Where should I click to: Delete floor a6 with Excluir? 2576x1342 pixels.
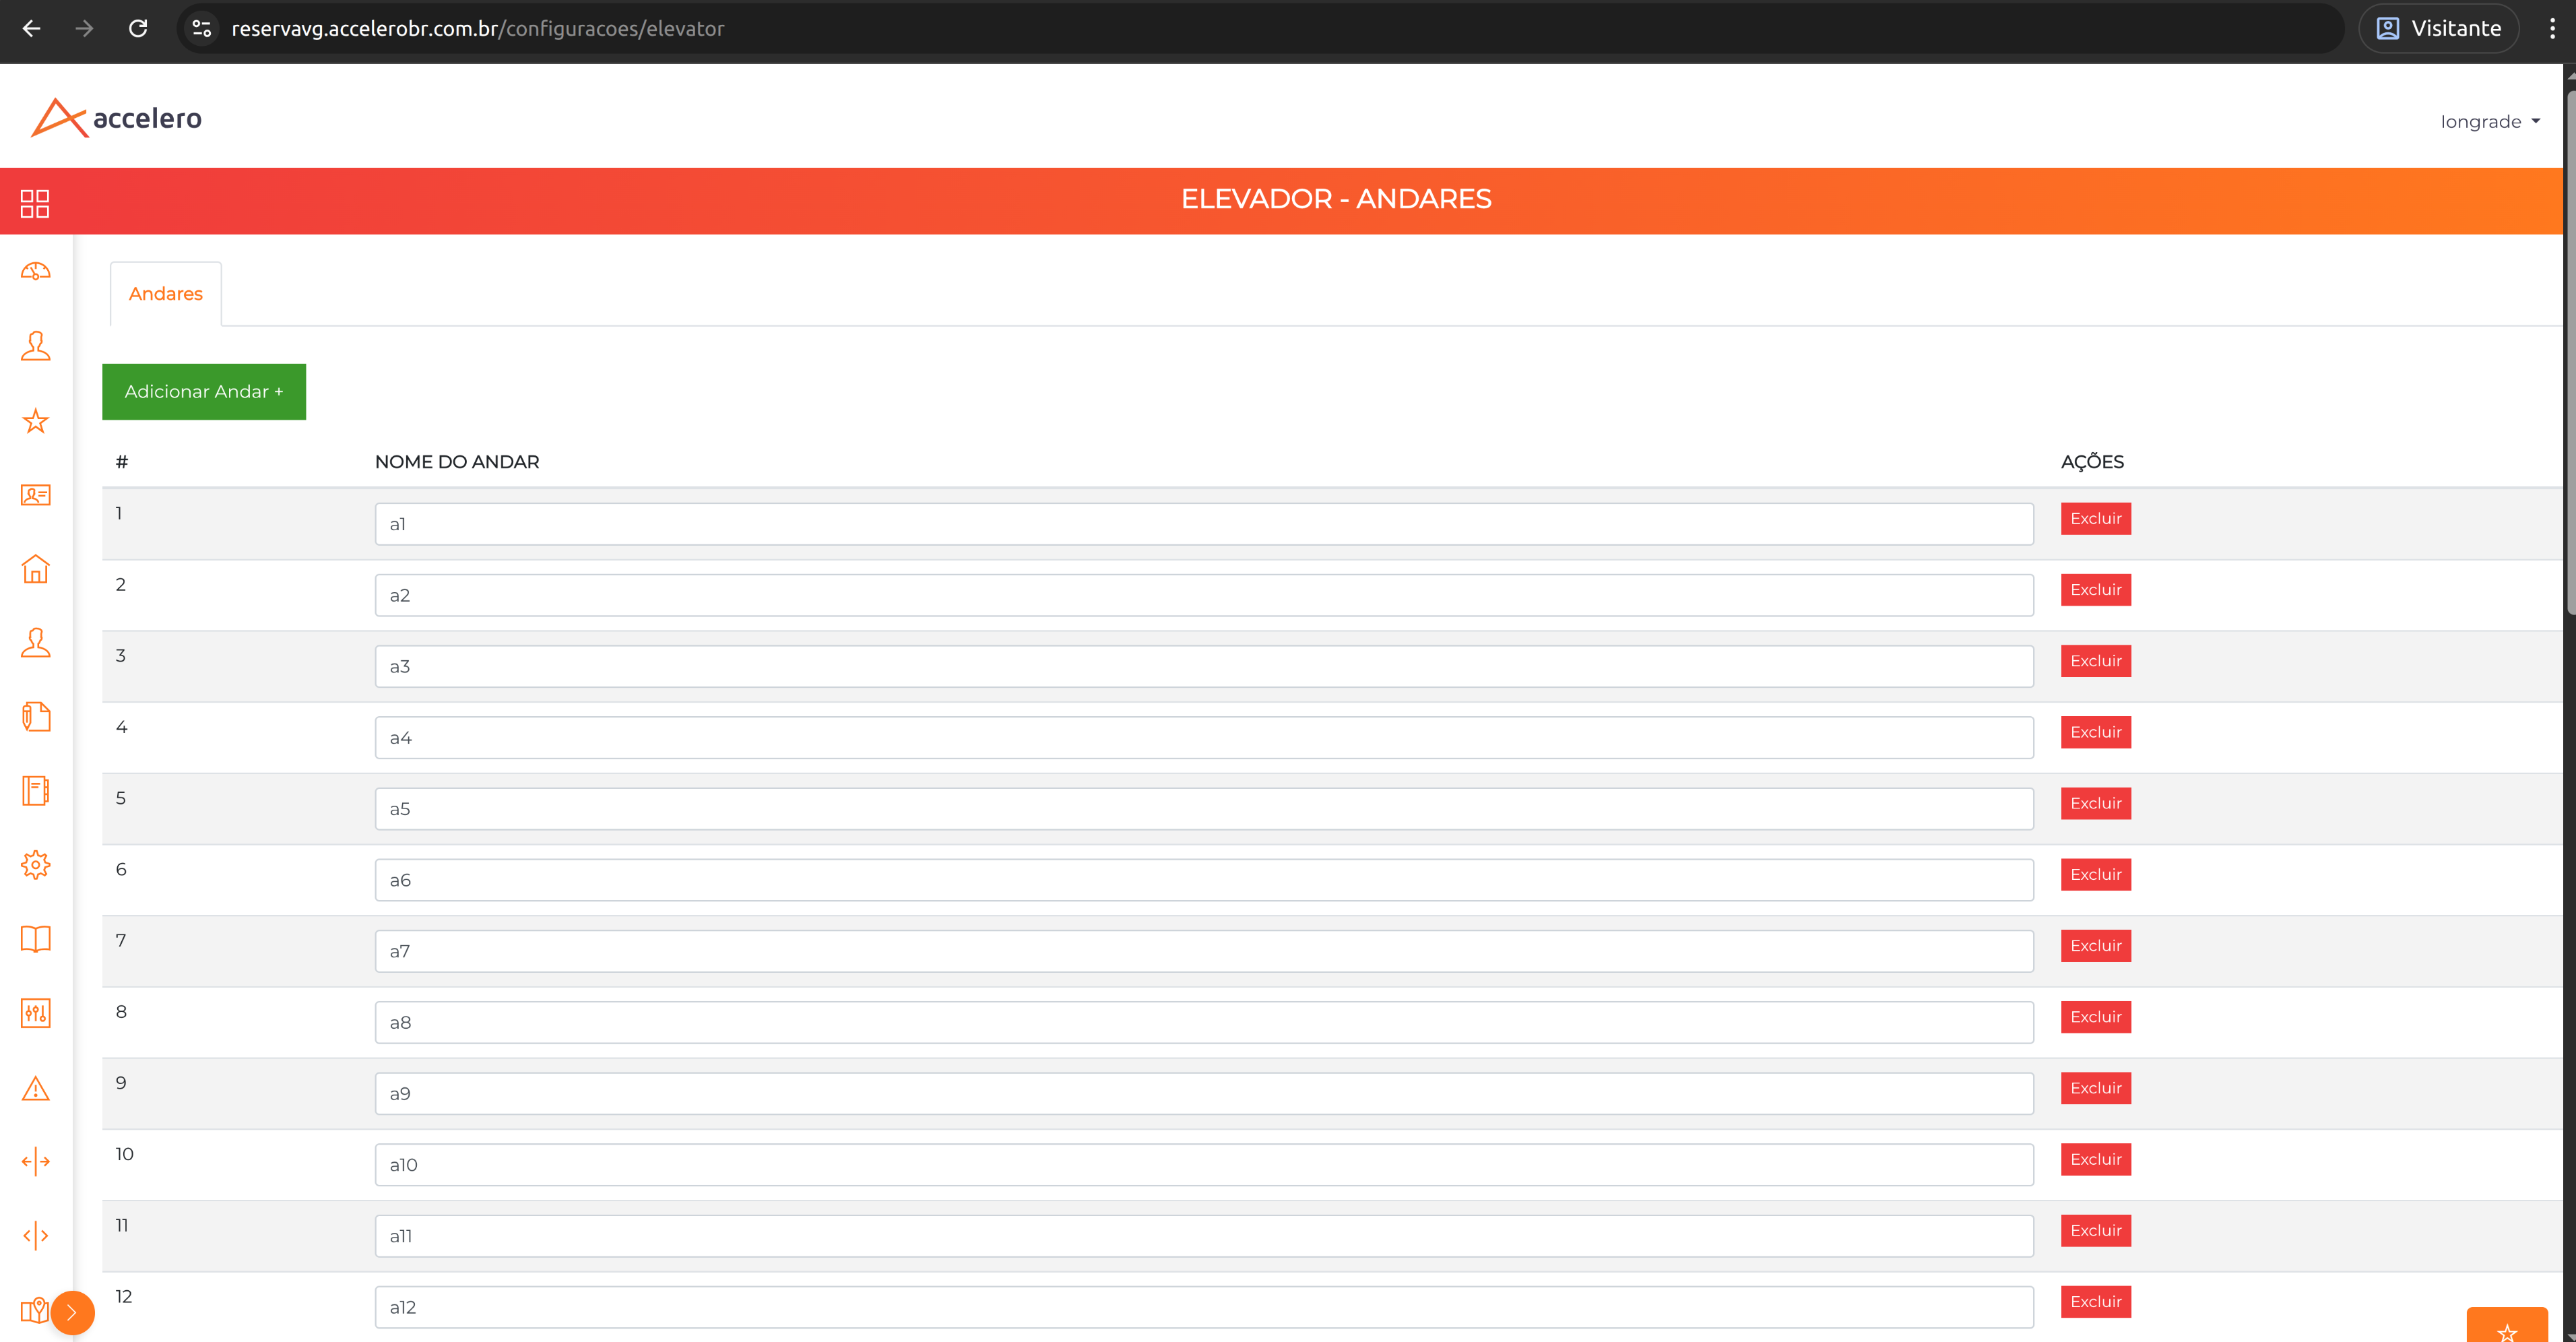[x=2095, y=875]
